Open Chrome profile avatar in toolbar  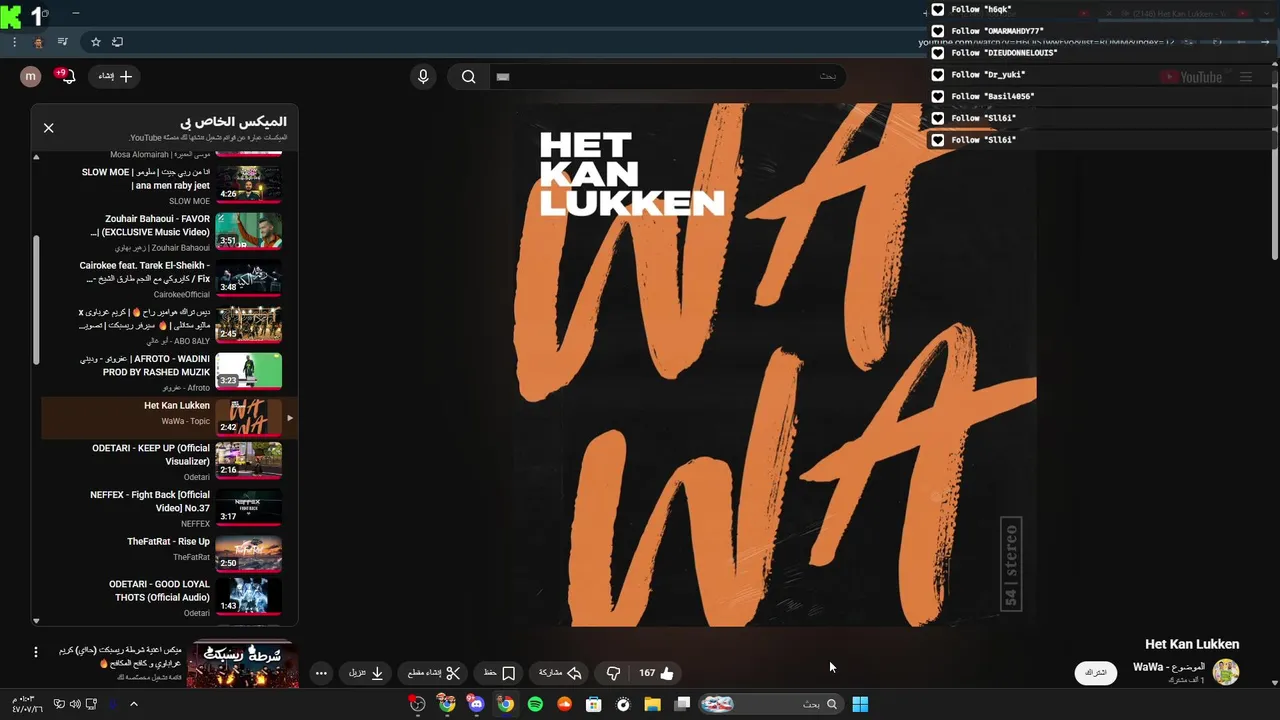[38, 42]
